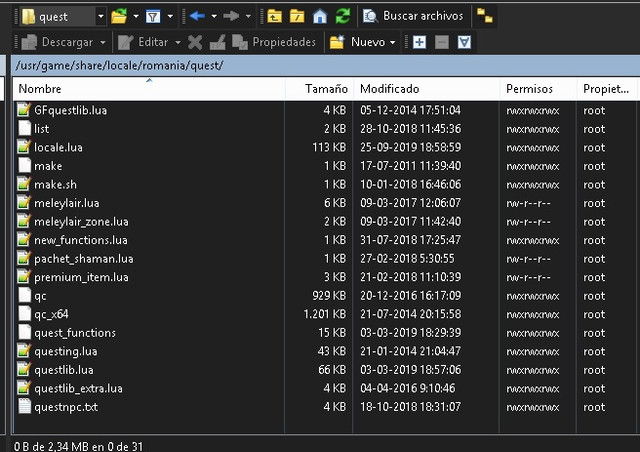
Task: Expand the open directory dropdown arrow
Action: click(136, 16)
